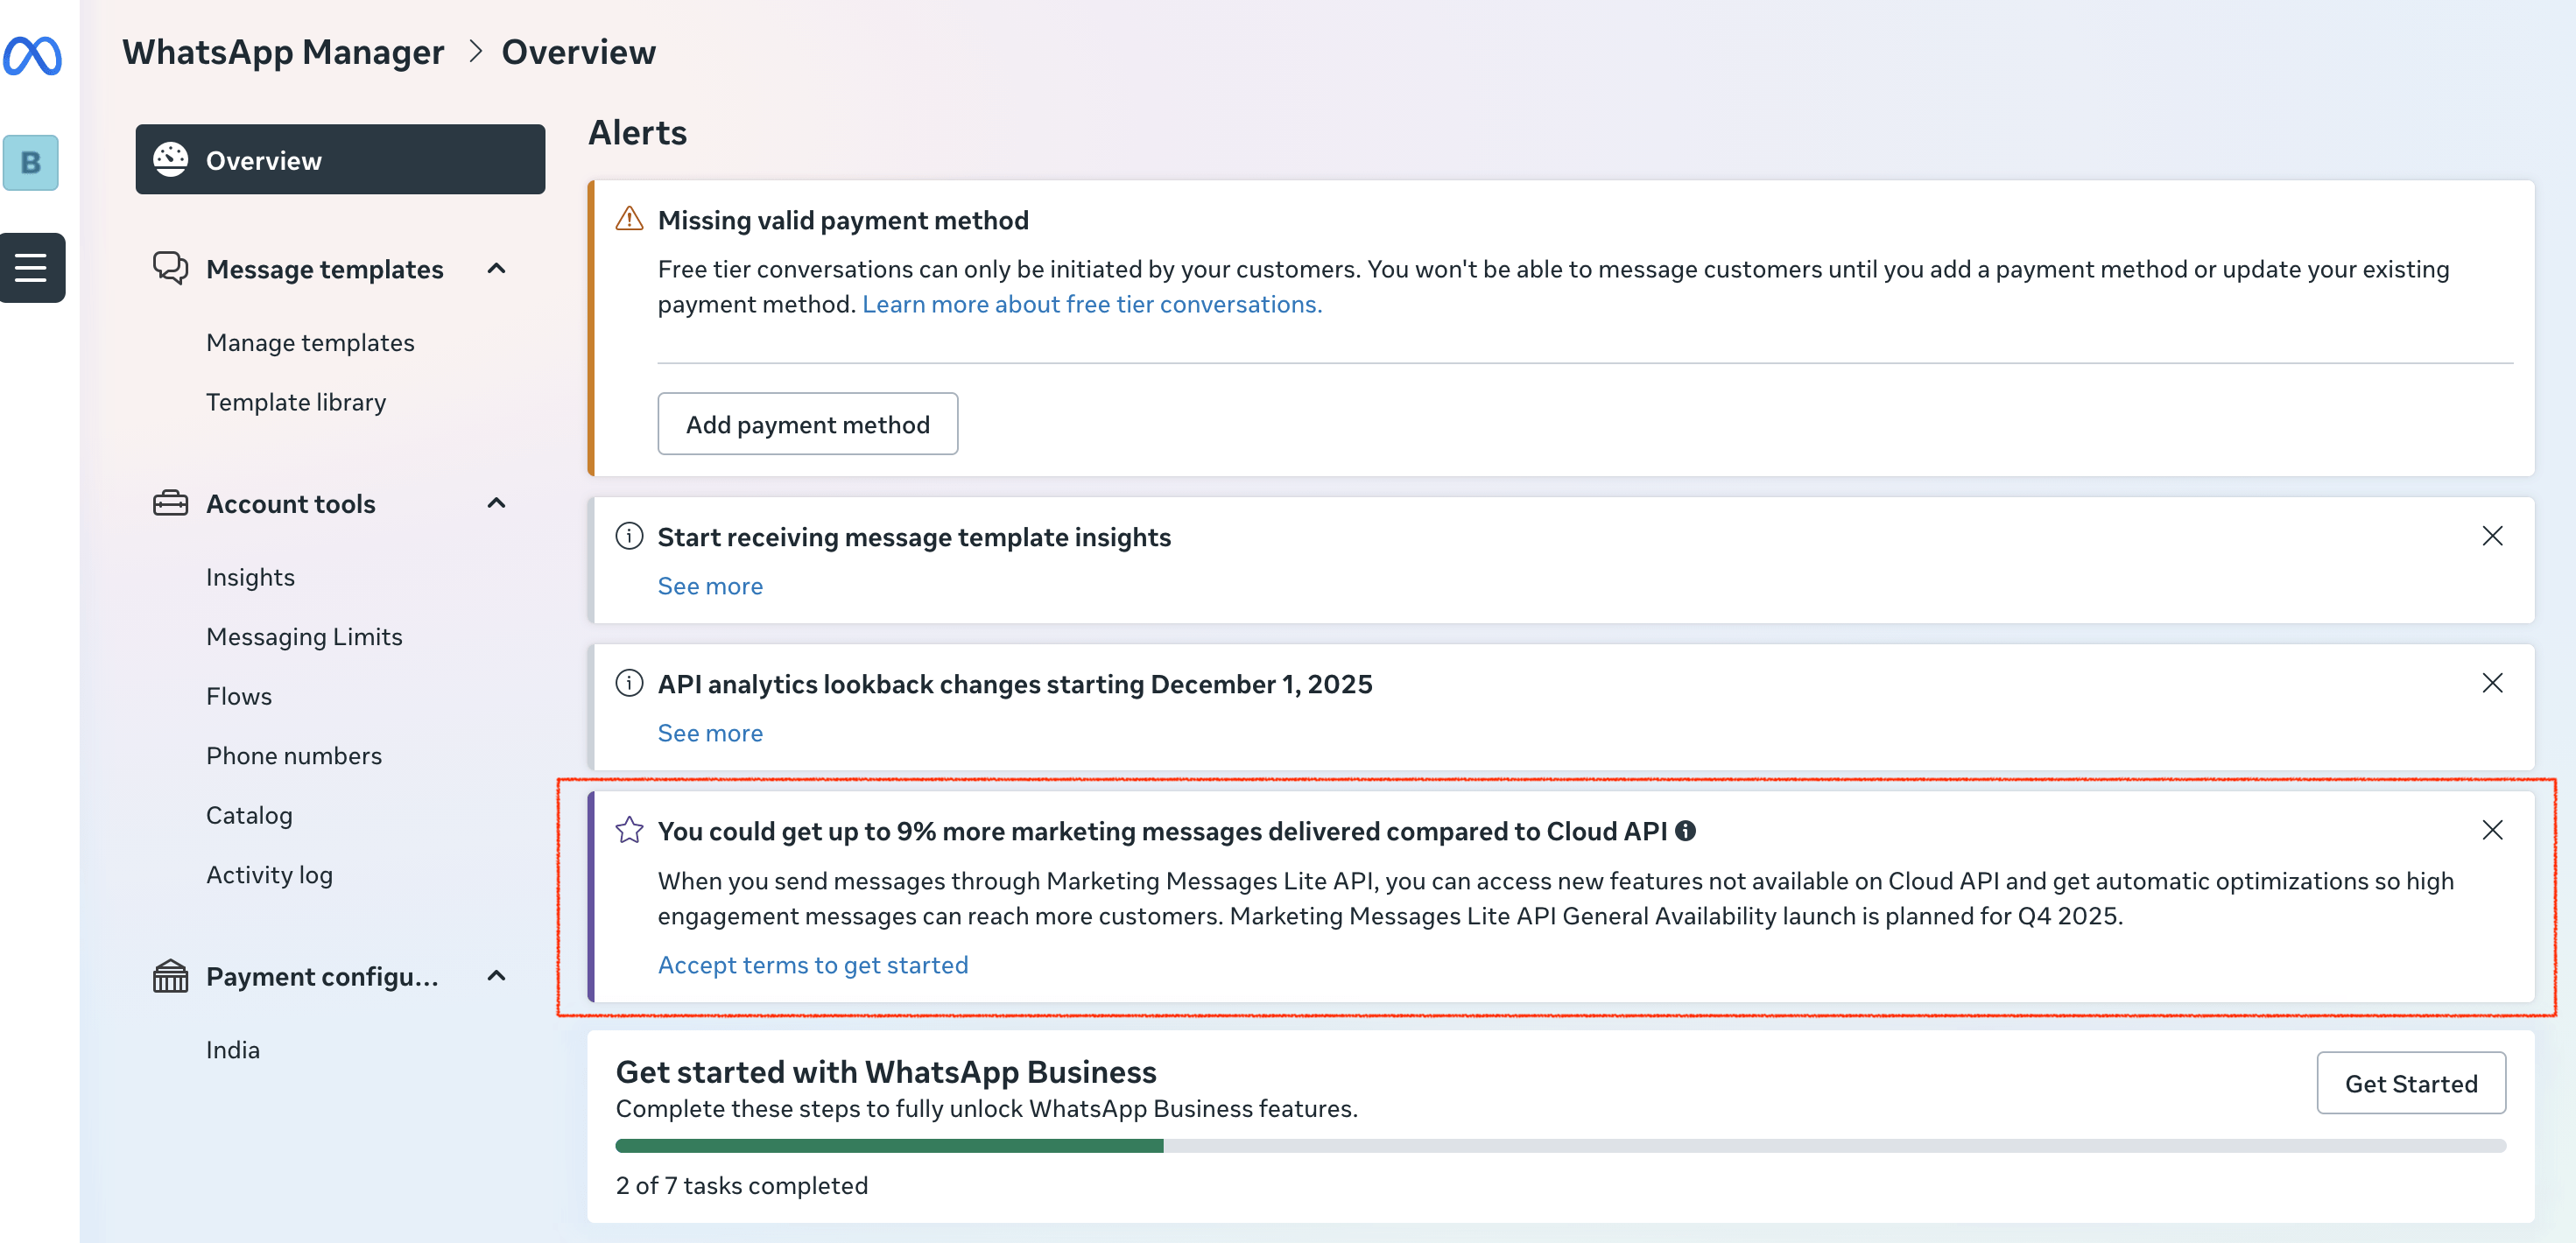This screenshot has width=2576, height=1243.
Task: Click the Meta logo icon
Action: (32, 55)
